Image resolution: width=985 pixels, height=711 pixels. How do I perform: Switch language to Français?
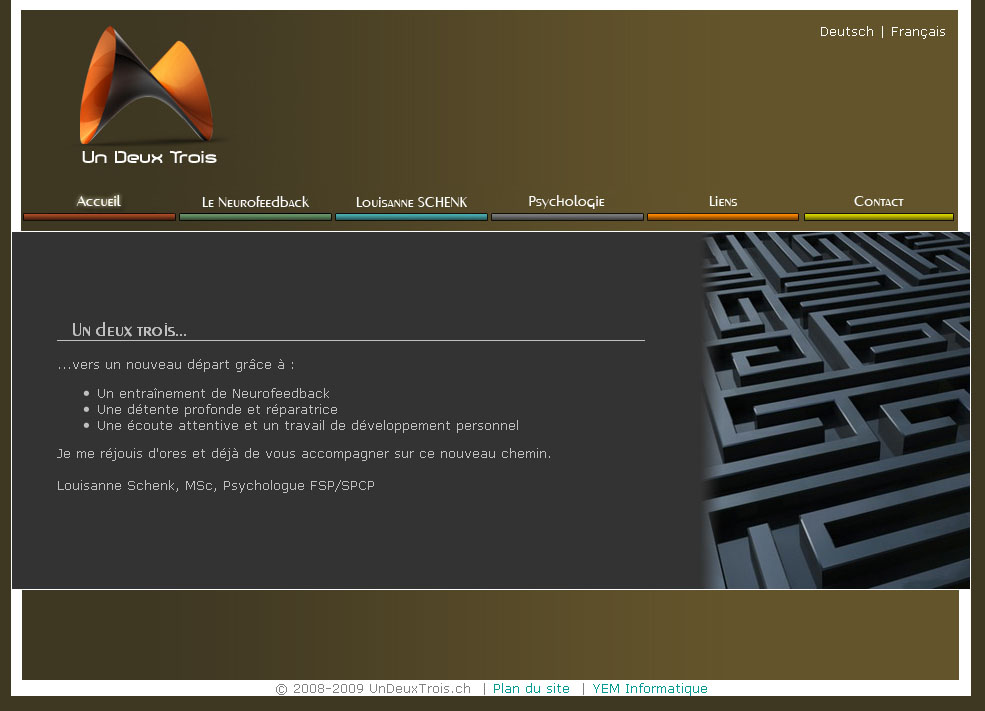point(918,32)
